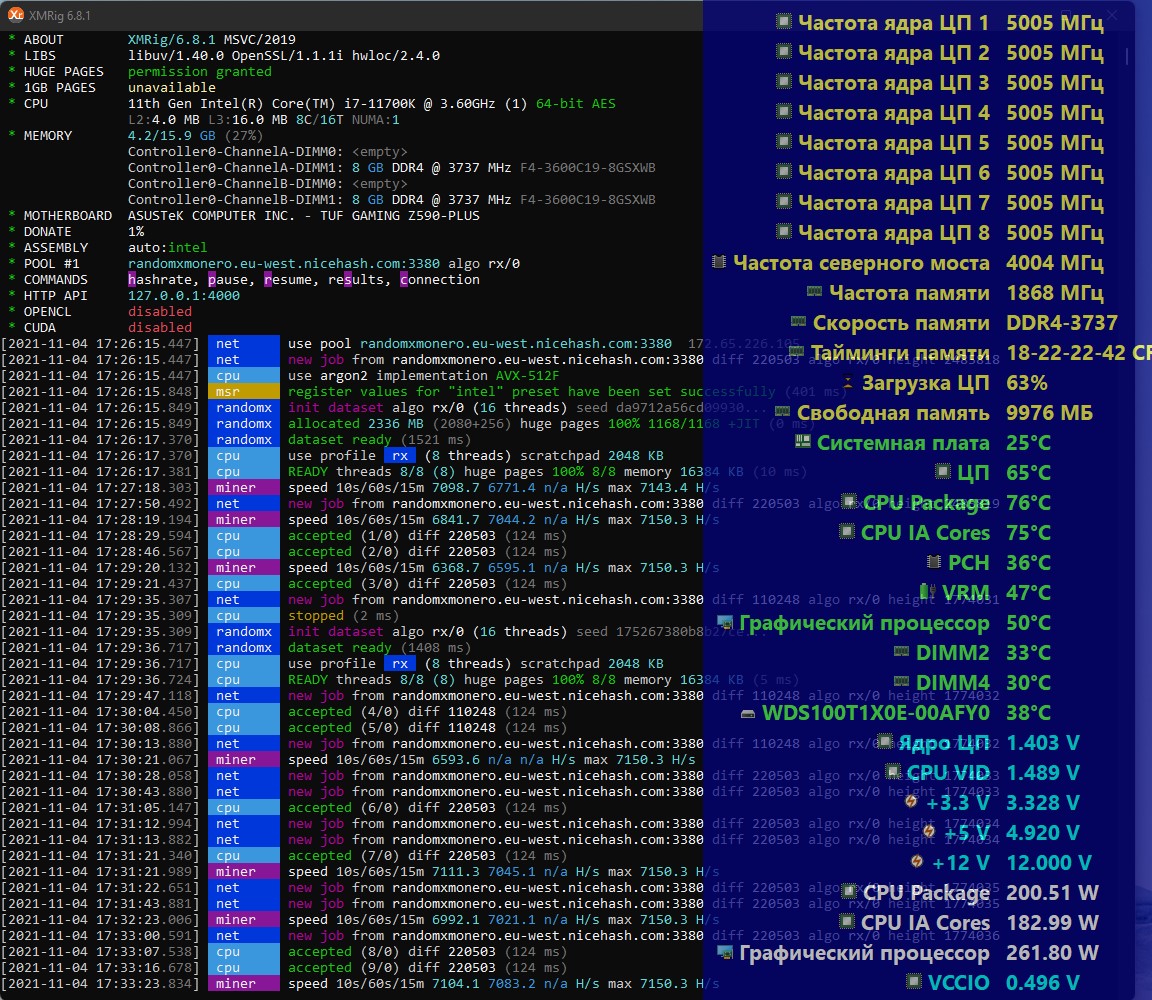
Task: Click the chip icon beside VCCIO
Action: point(914,981)
